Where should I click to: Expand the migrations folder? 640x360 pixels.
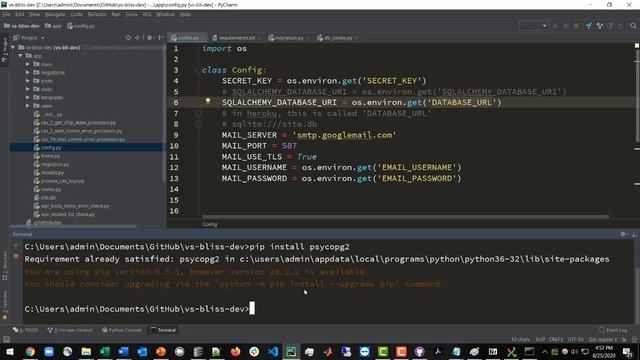(x=28, y=72)
